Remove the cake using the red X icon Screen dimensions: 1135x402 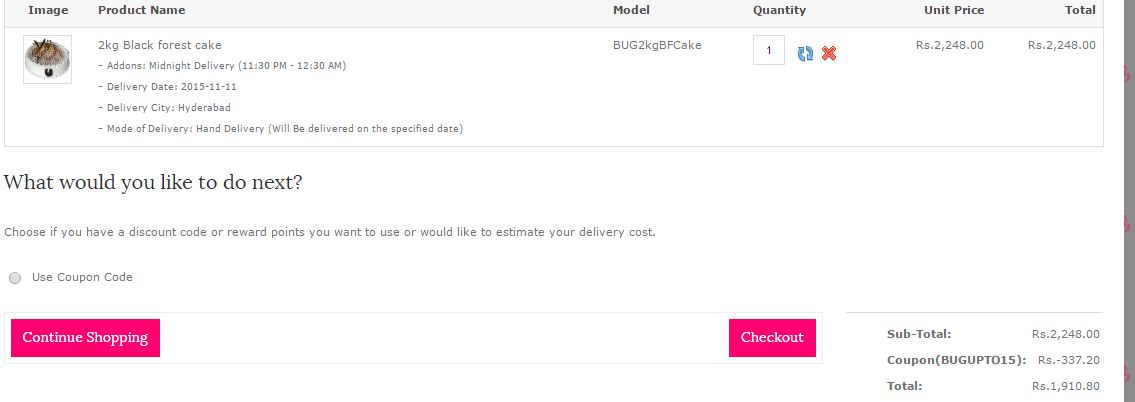(829, 53)
